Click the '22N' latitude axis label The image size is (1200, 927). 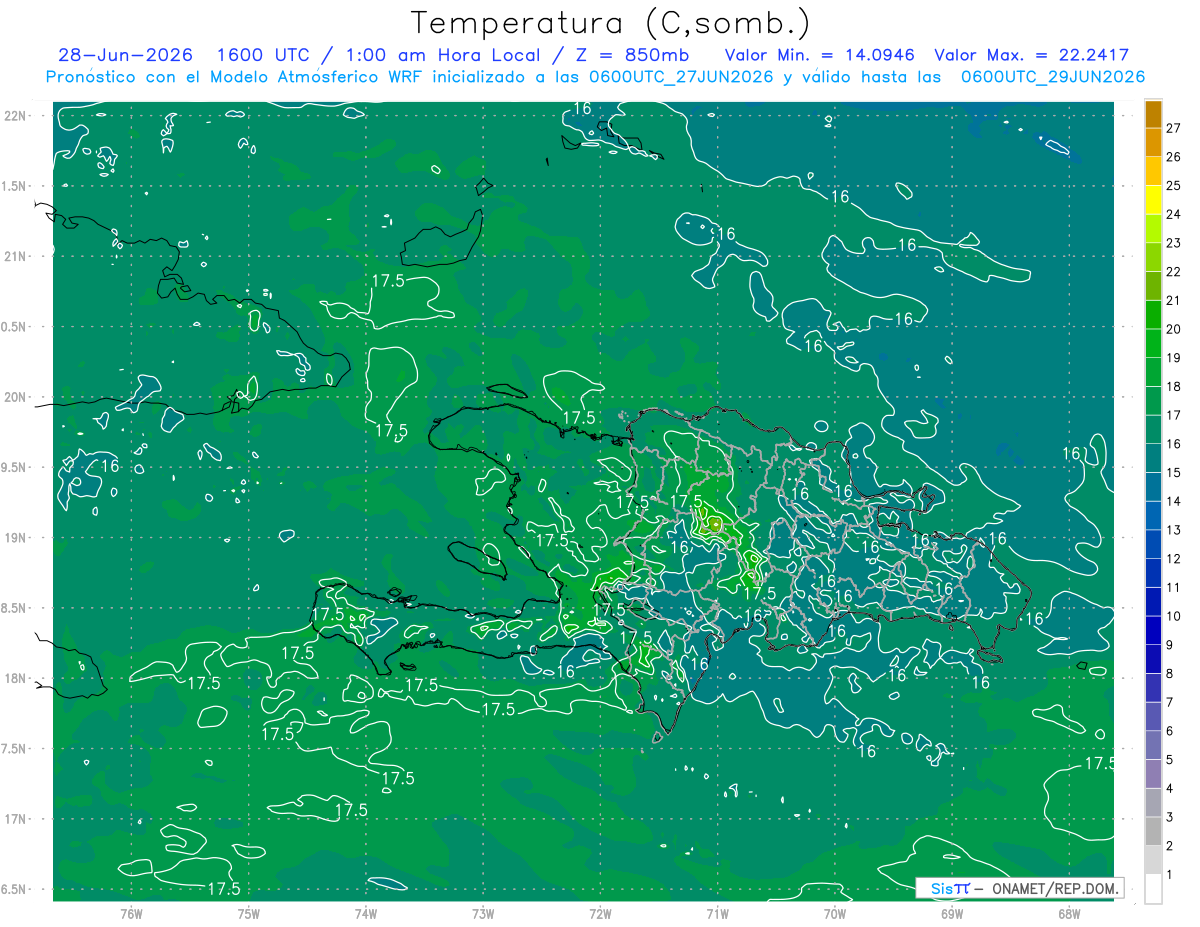tap(16, 116)
